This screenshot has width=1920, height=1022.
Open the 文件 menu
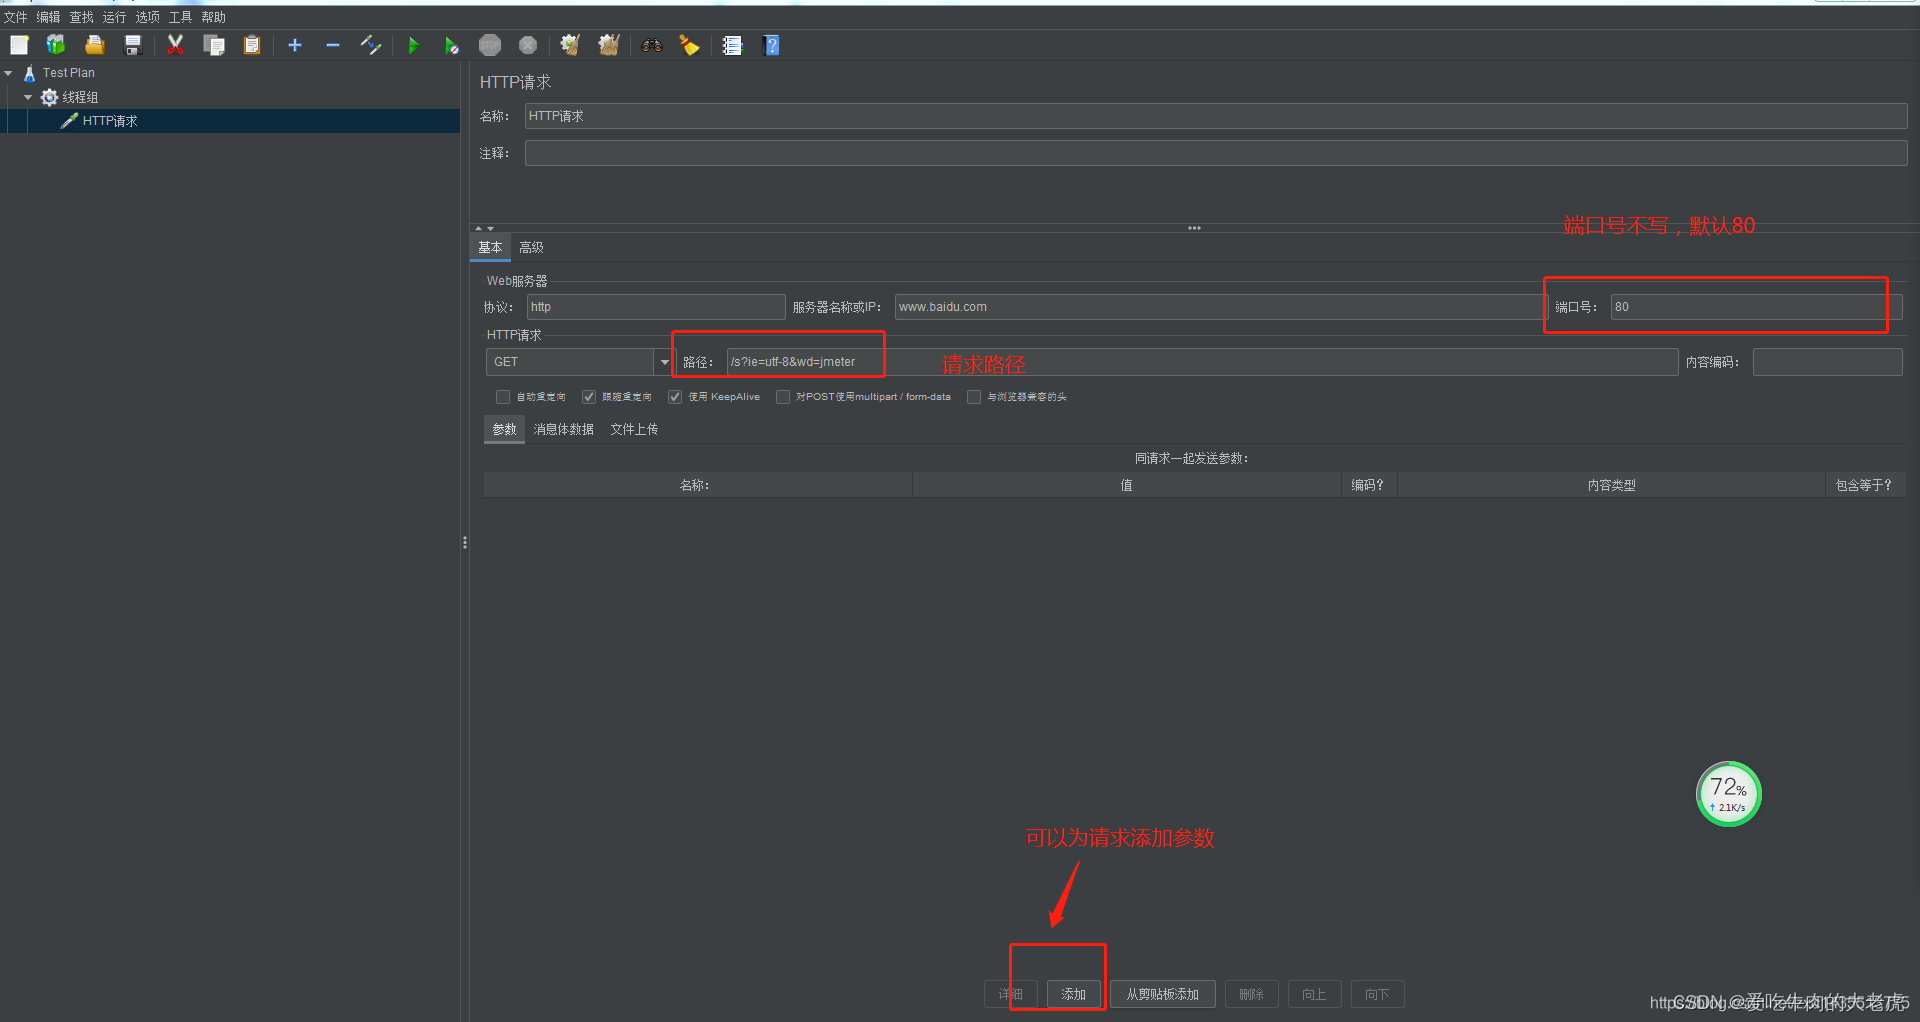pos(16,17)
